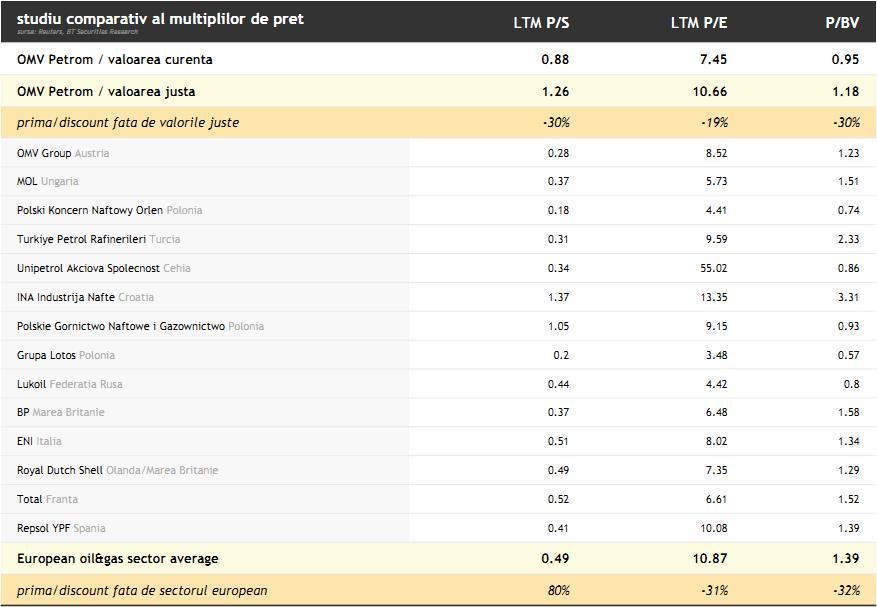Select the 'OMV Petrom / valoarea justa' row label
877x607 pixels.
coord(106,91)
